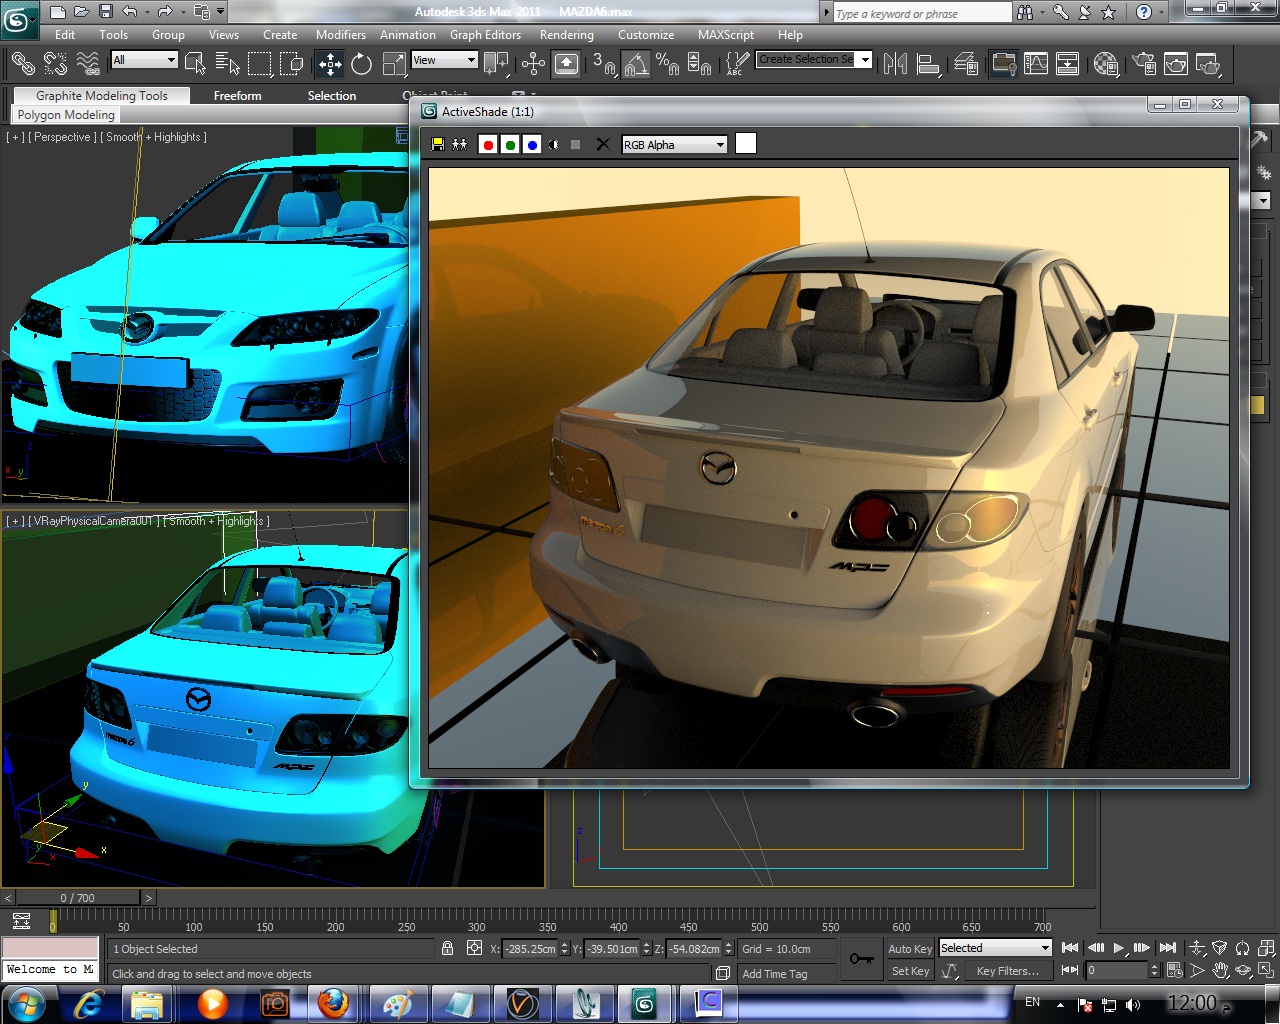Viewport: 1280px width, 1024px height.
Task: Click the Polygon Modeling panel label
Action: tap(66, 115)
